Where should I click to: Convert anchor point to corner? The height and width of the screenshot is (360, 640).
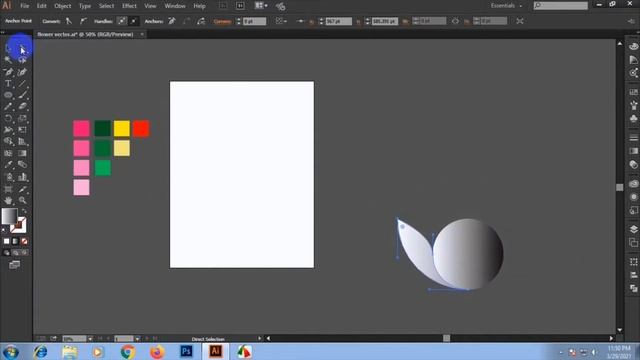[x=69, y=21]
